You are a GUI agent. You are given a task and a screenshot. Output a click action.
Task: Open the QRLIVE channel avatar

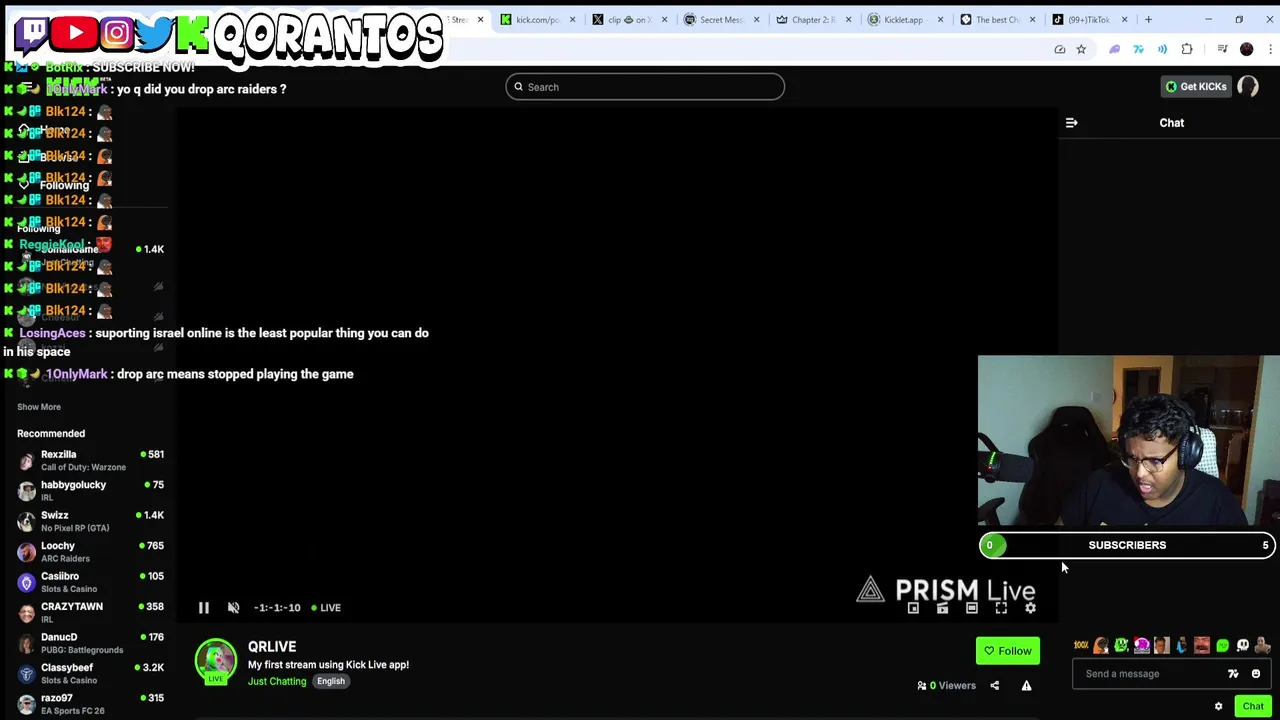(x=215, y=662)
